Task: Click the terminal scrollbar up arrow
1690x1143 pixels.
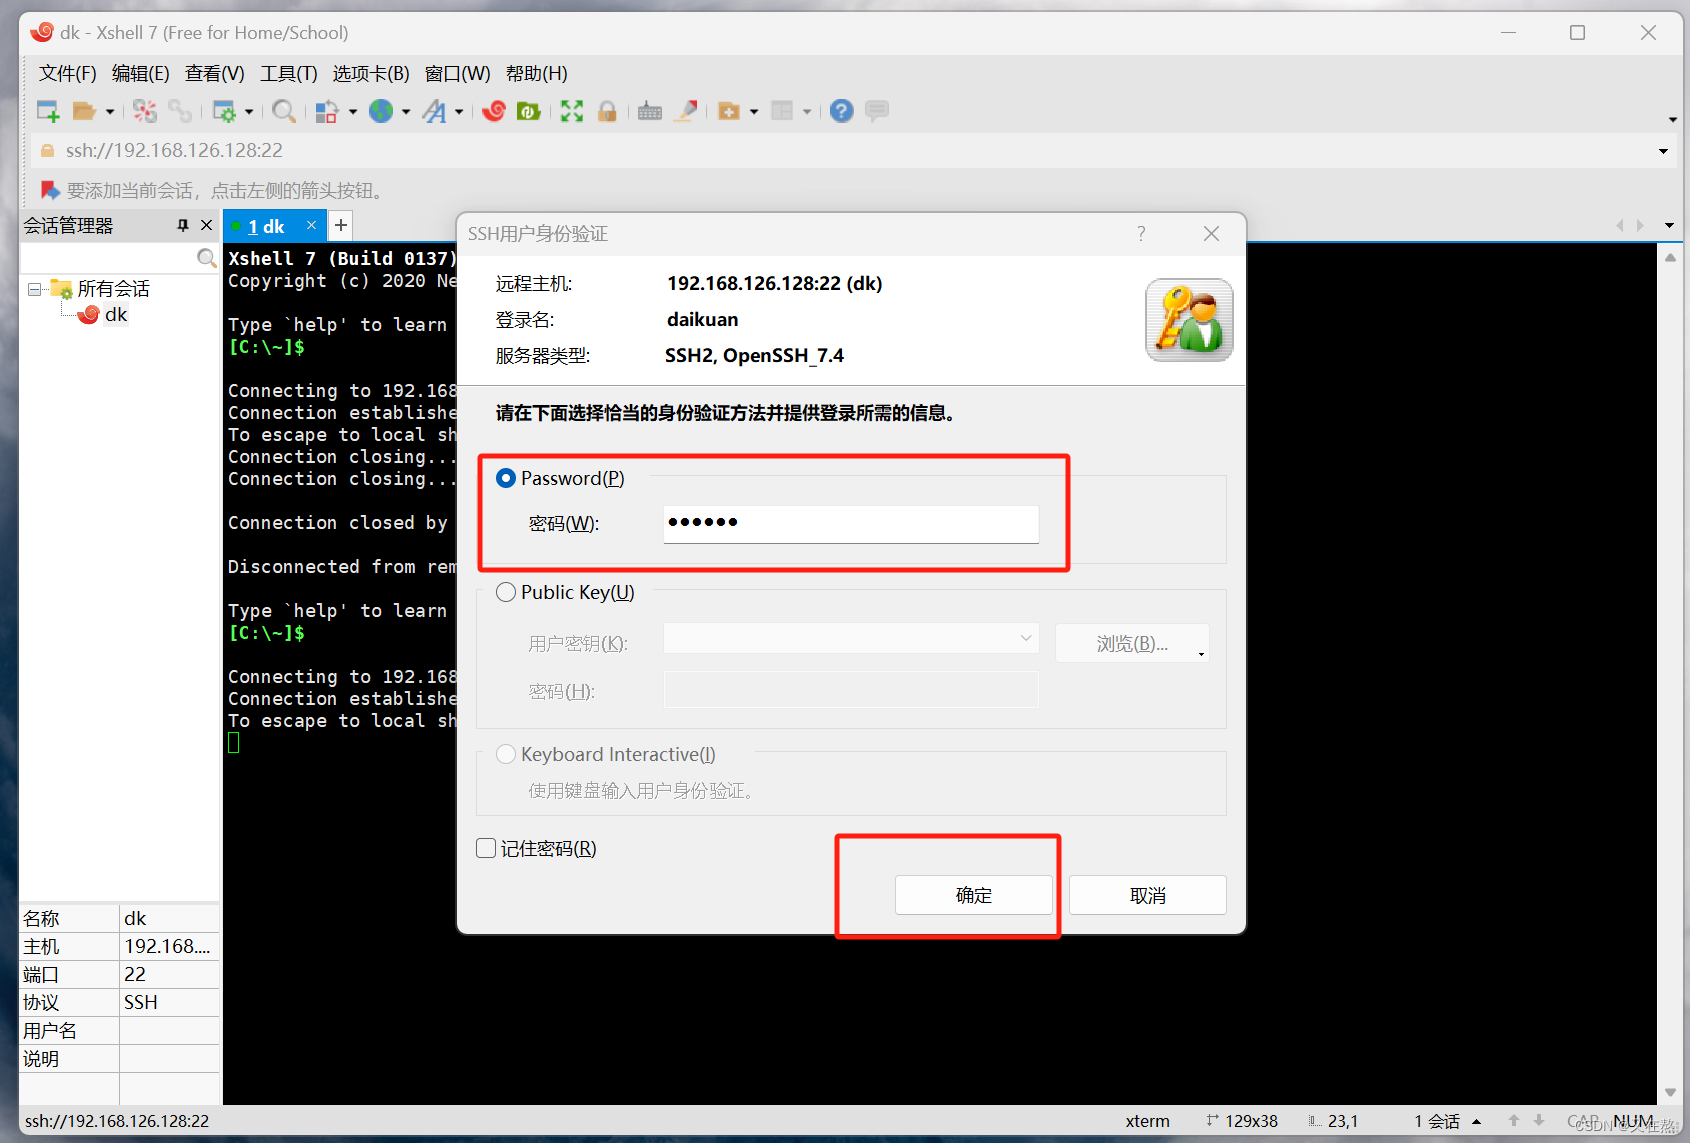Action: tap(1670, 257)
